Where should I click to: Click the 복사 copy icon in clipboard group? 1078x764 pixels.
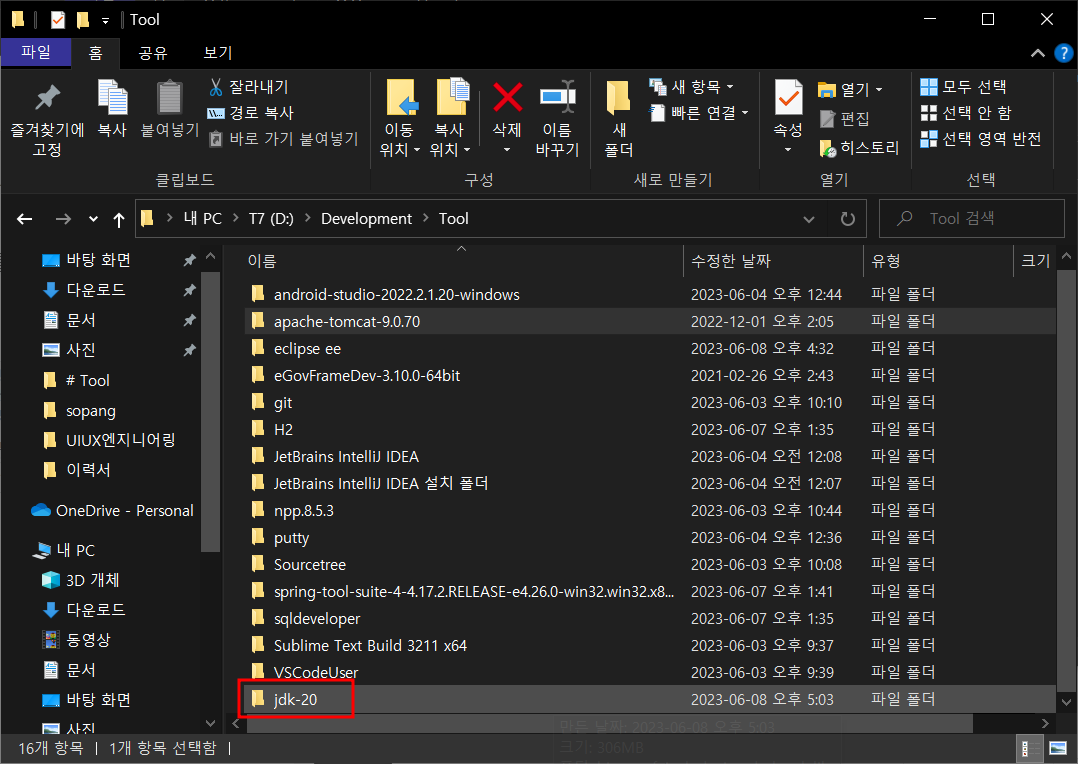112,97
